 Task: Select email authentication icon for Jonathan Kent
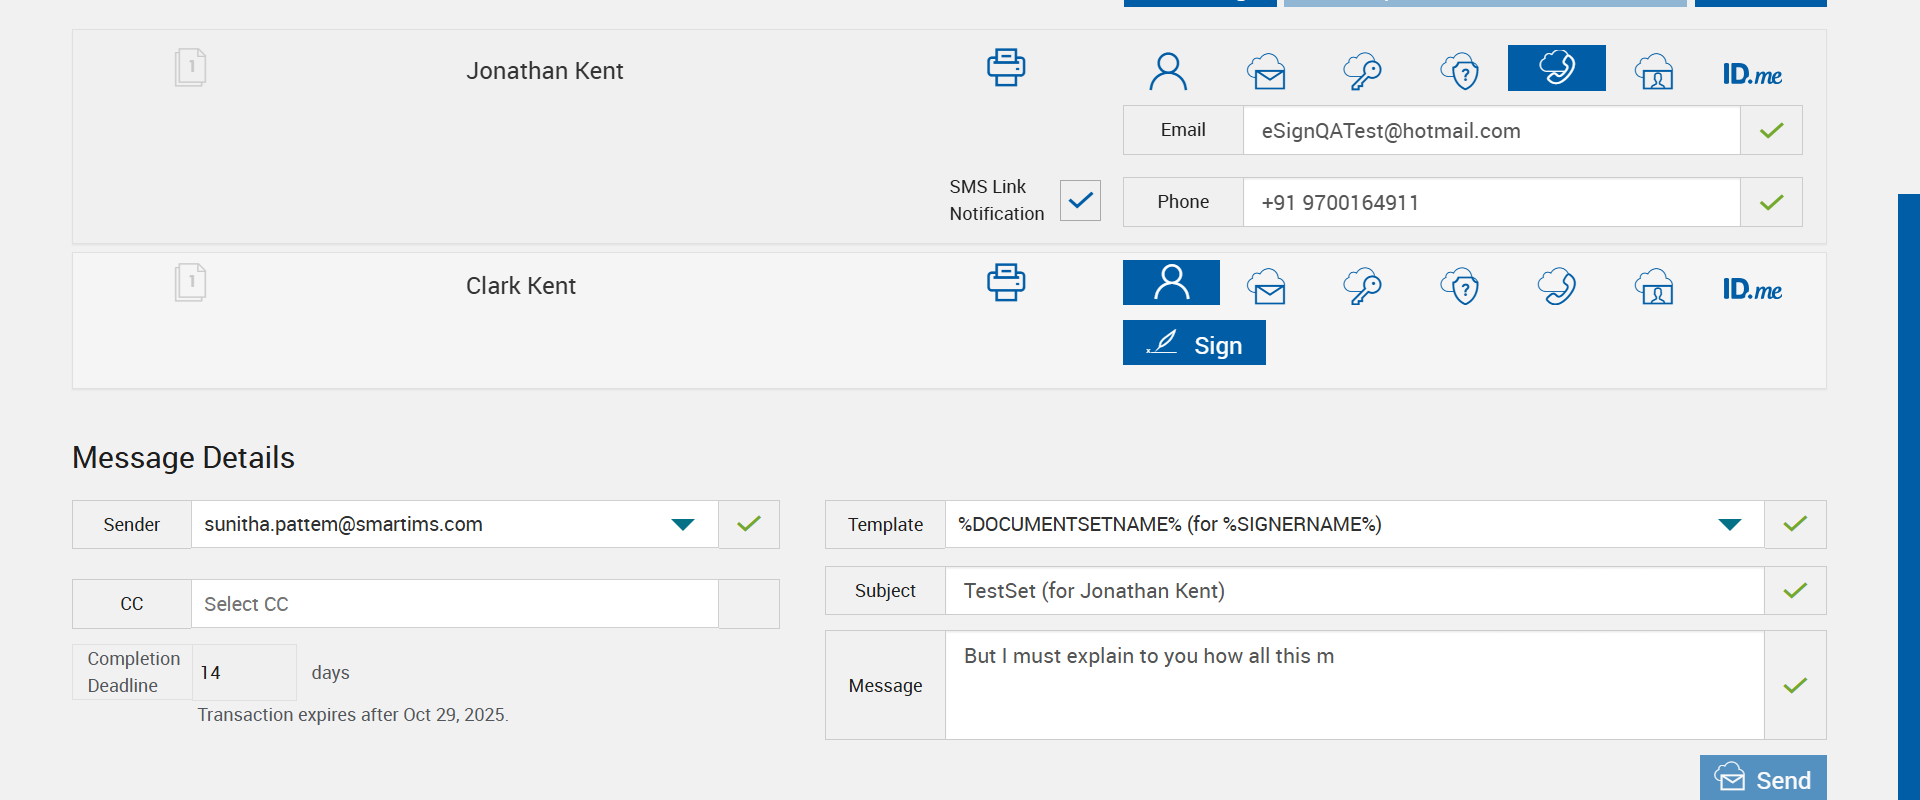pos(1266,71)
